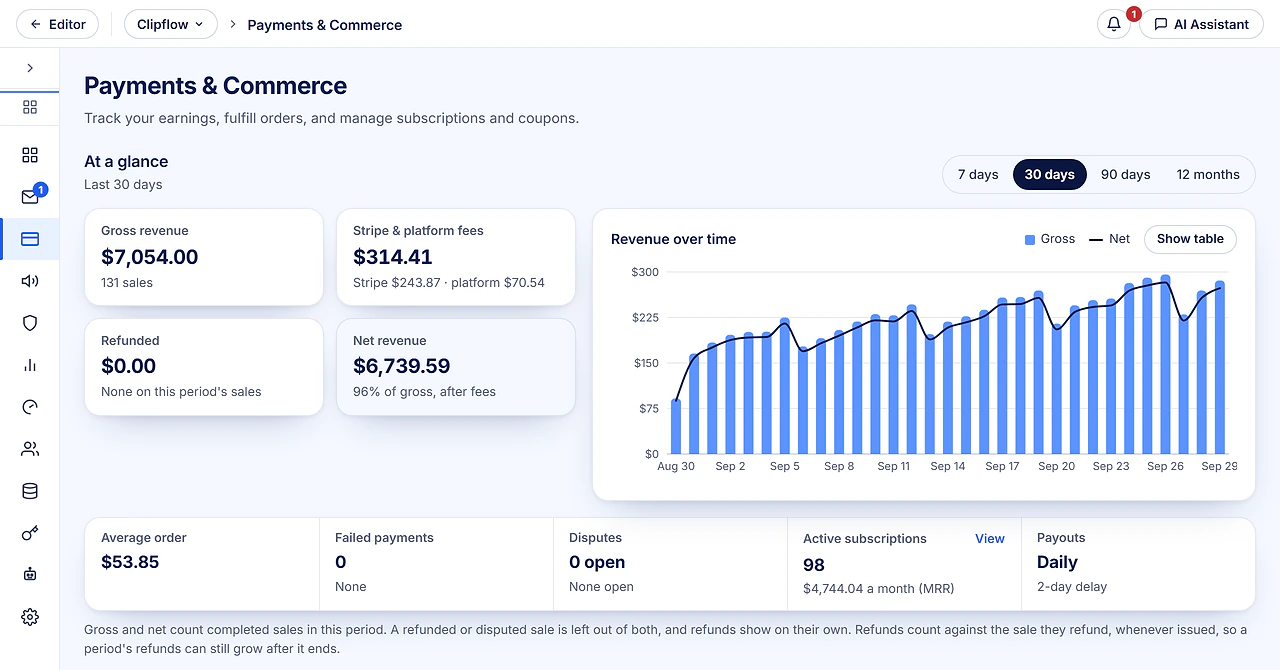Image resolution: width=1280 pixels, height=670 pixels.
Task: Open the key secrets sidebar icon
Action: click(x=30, y=533)
